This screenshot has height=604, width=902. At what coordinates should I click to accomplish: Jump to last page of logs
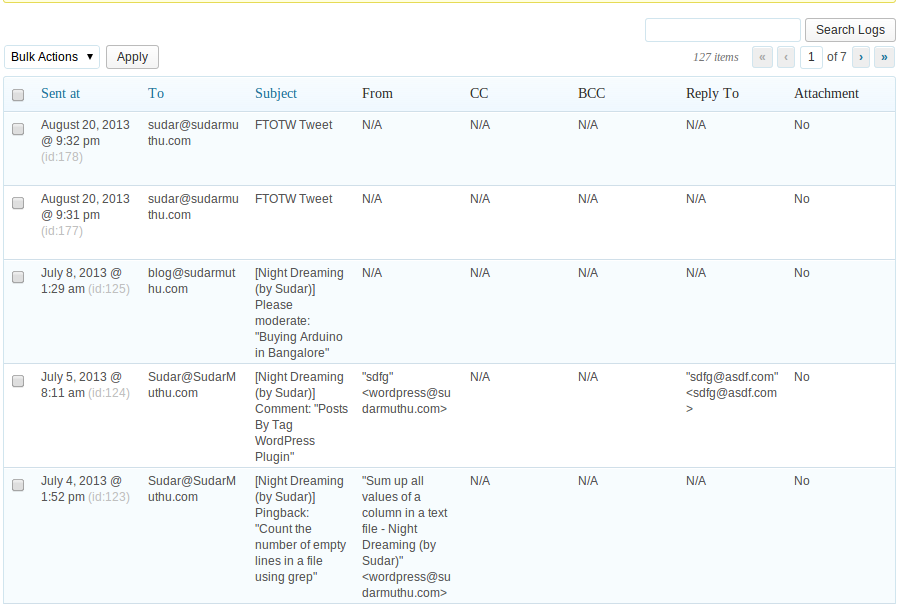click(884, 57)
